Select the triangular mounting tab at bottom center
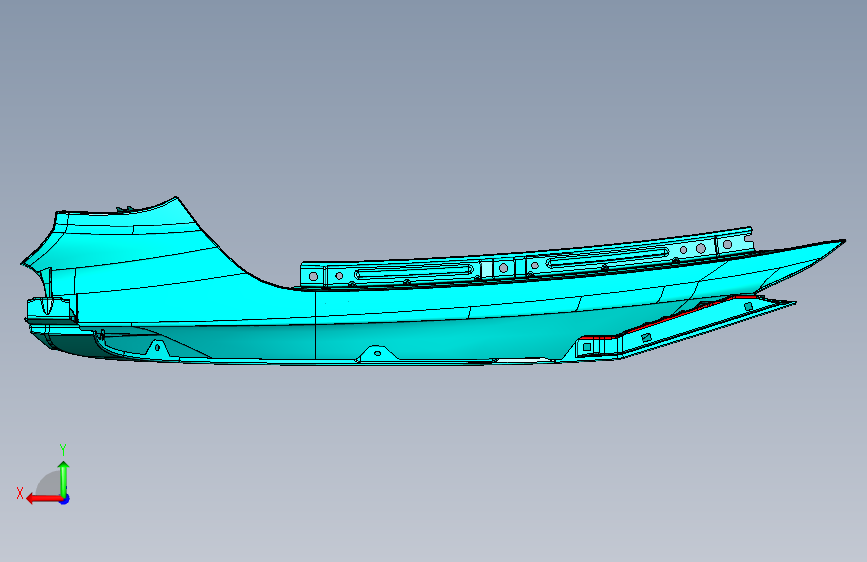 pyautogui.click(x=377, y=353)
